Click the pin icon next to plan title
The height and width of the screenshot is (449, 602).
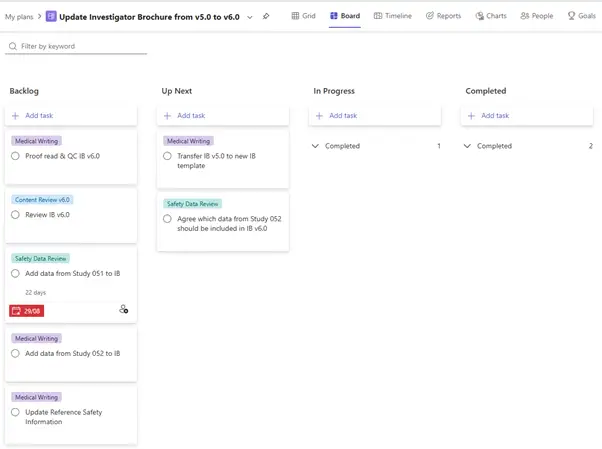266,16
